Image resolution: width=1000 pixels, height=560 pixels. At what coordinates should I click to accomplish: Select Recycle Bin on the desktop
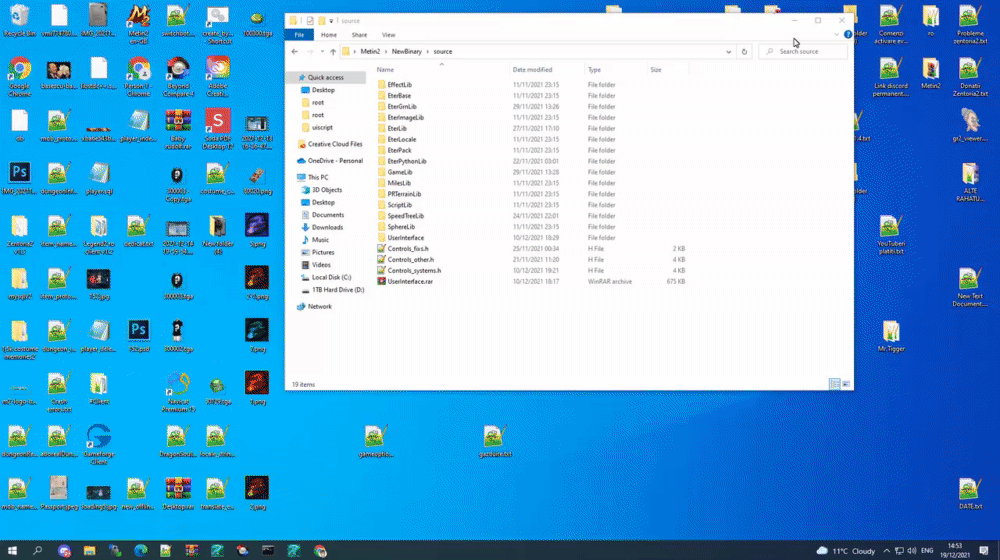19,20
